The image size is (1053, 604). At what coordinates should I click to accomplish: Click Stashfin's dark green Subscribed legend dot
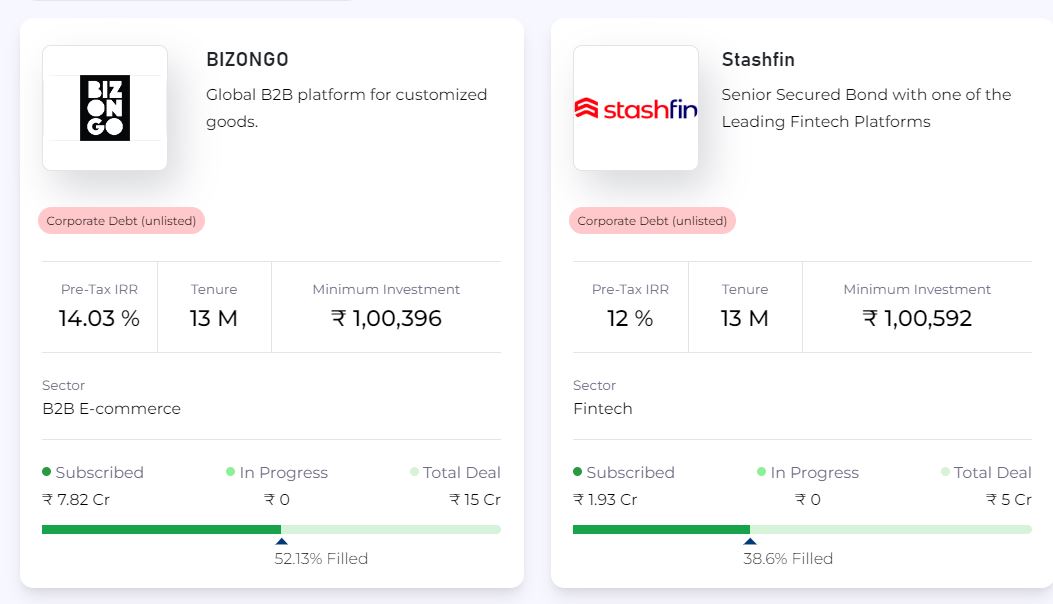coord(578,472)
